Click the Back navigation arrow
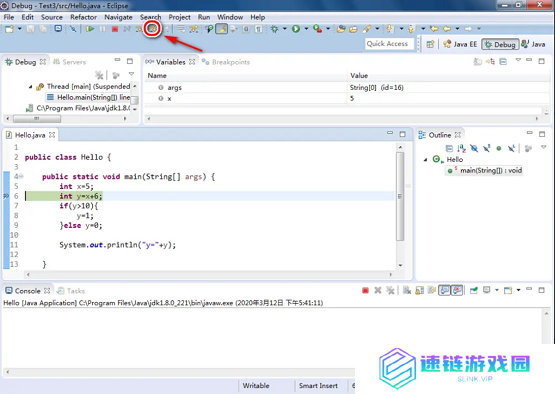 (x=447, y=29)
